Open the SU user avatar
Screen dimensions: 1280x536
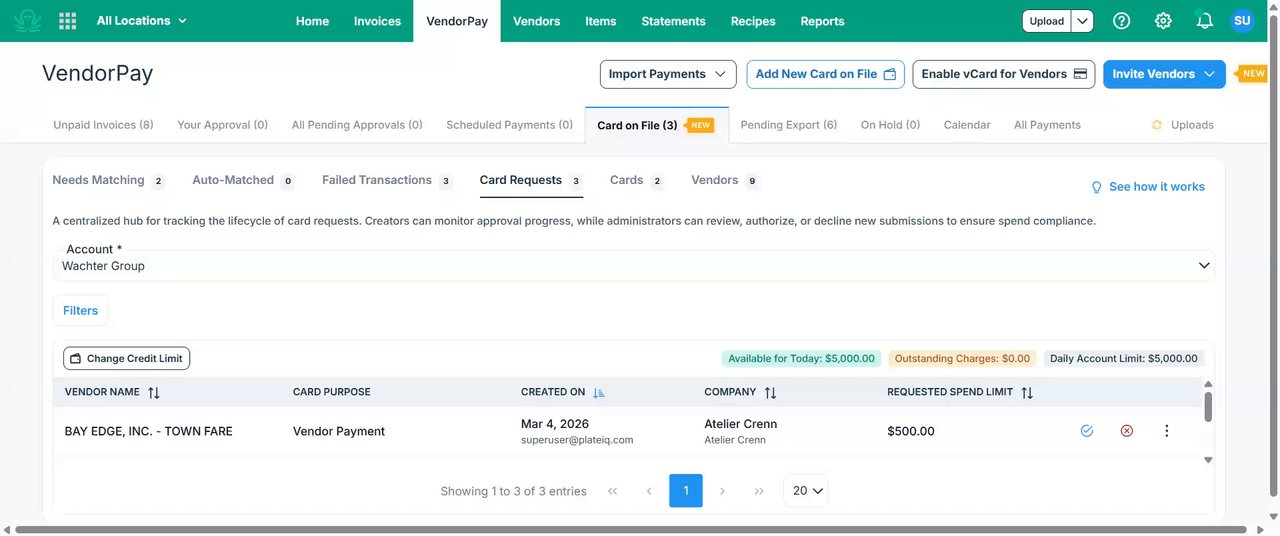pyautogui.click(x=1242, y=21)
